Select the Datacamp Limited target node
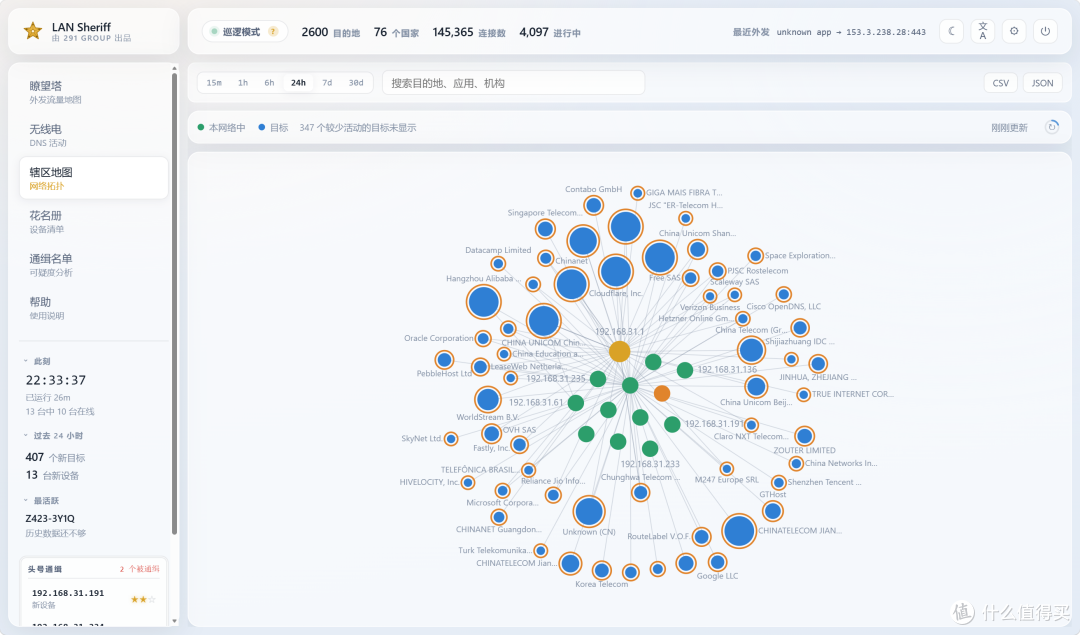Viewport: 1080px width, 635px height. (x=498, y=264)
